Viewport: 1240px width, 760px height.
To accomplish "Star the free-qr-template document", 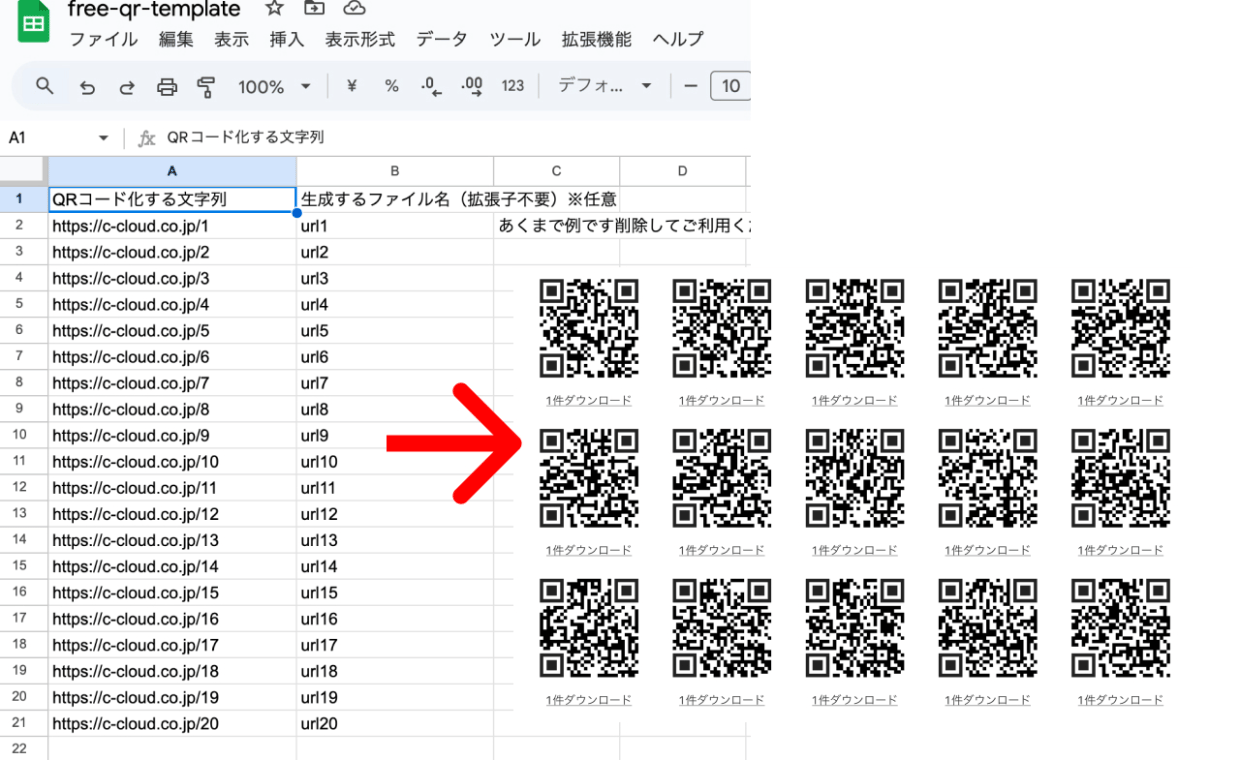I will (x=274, y=9).
